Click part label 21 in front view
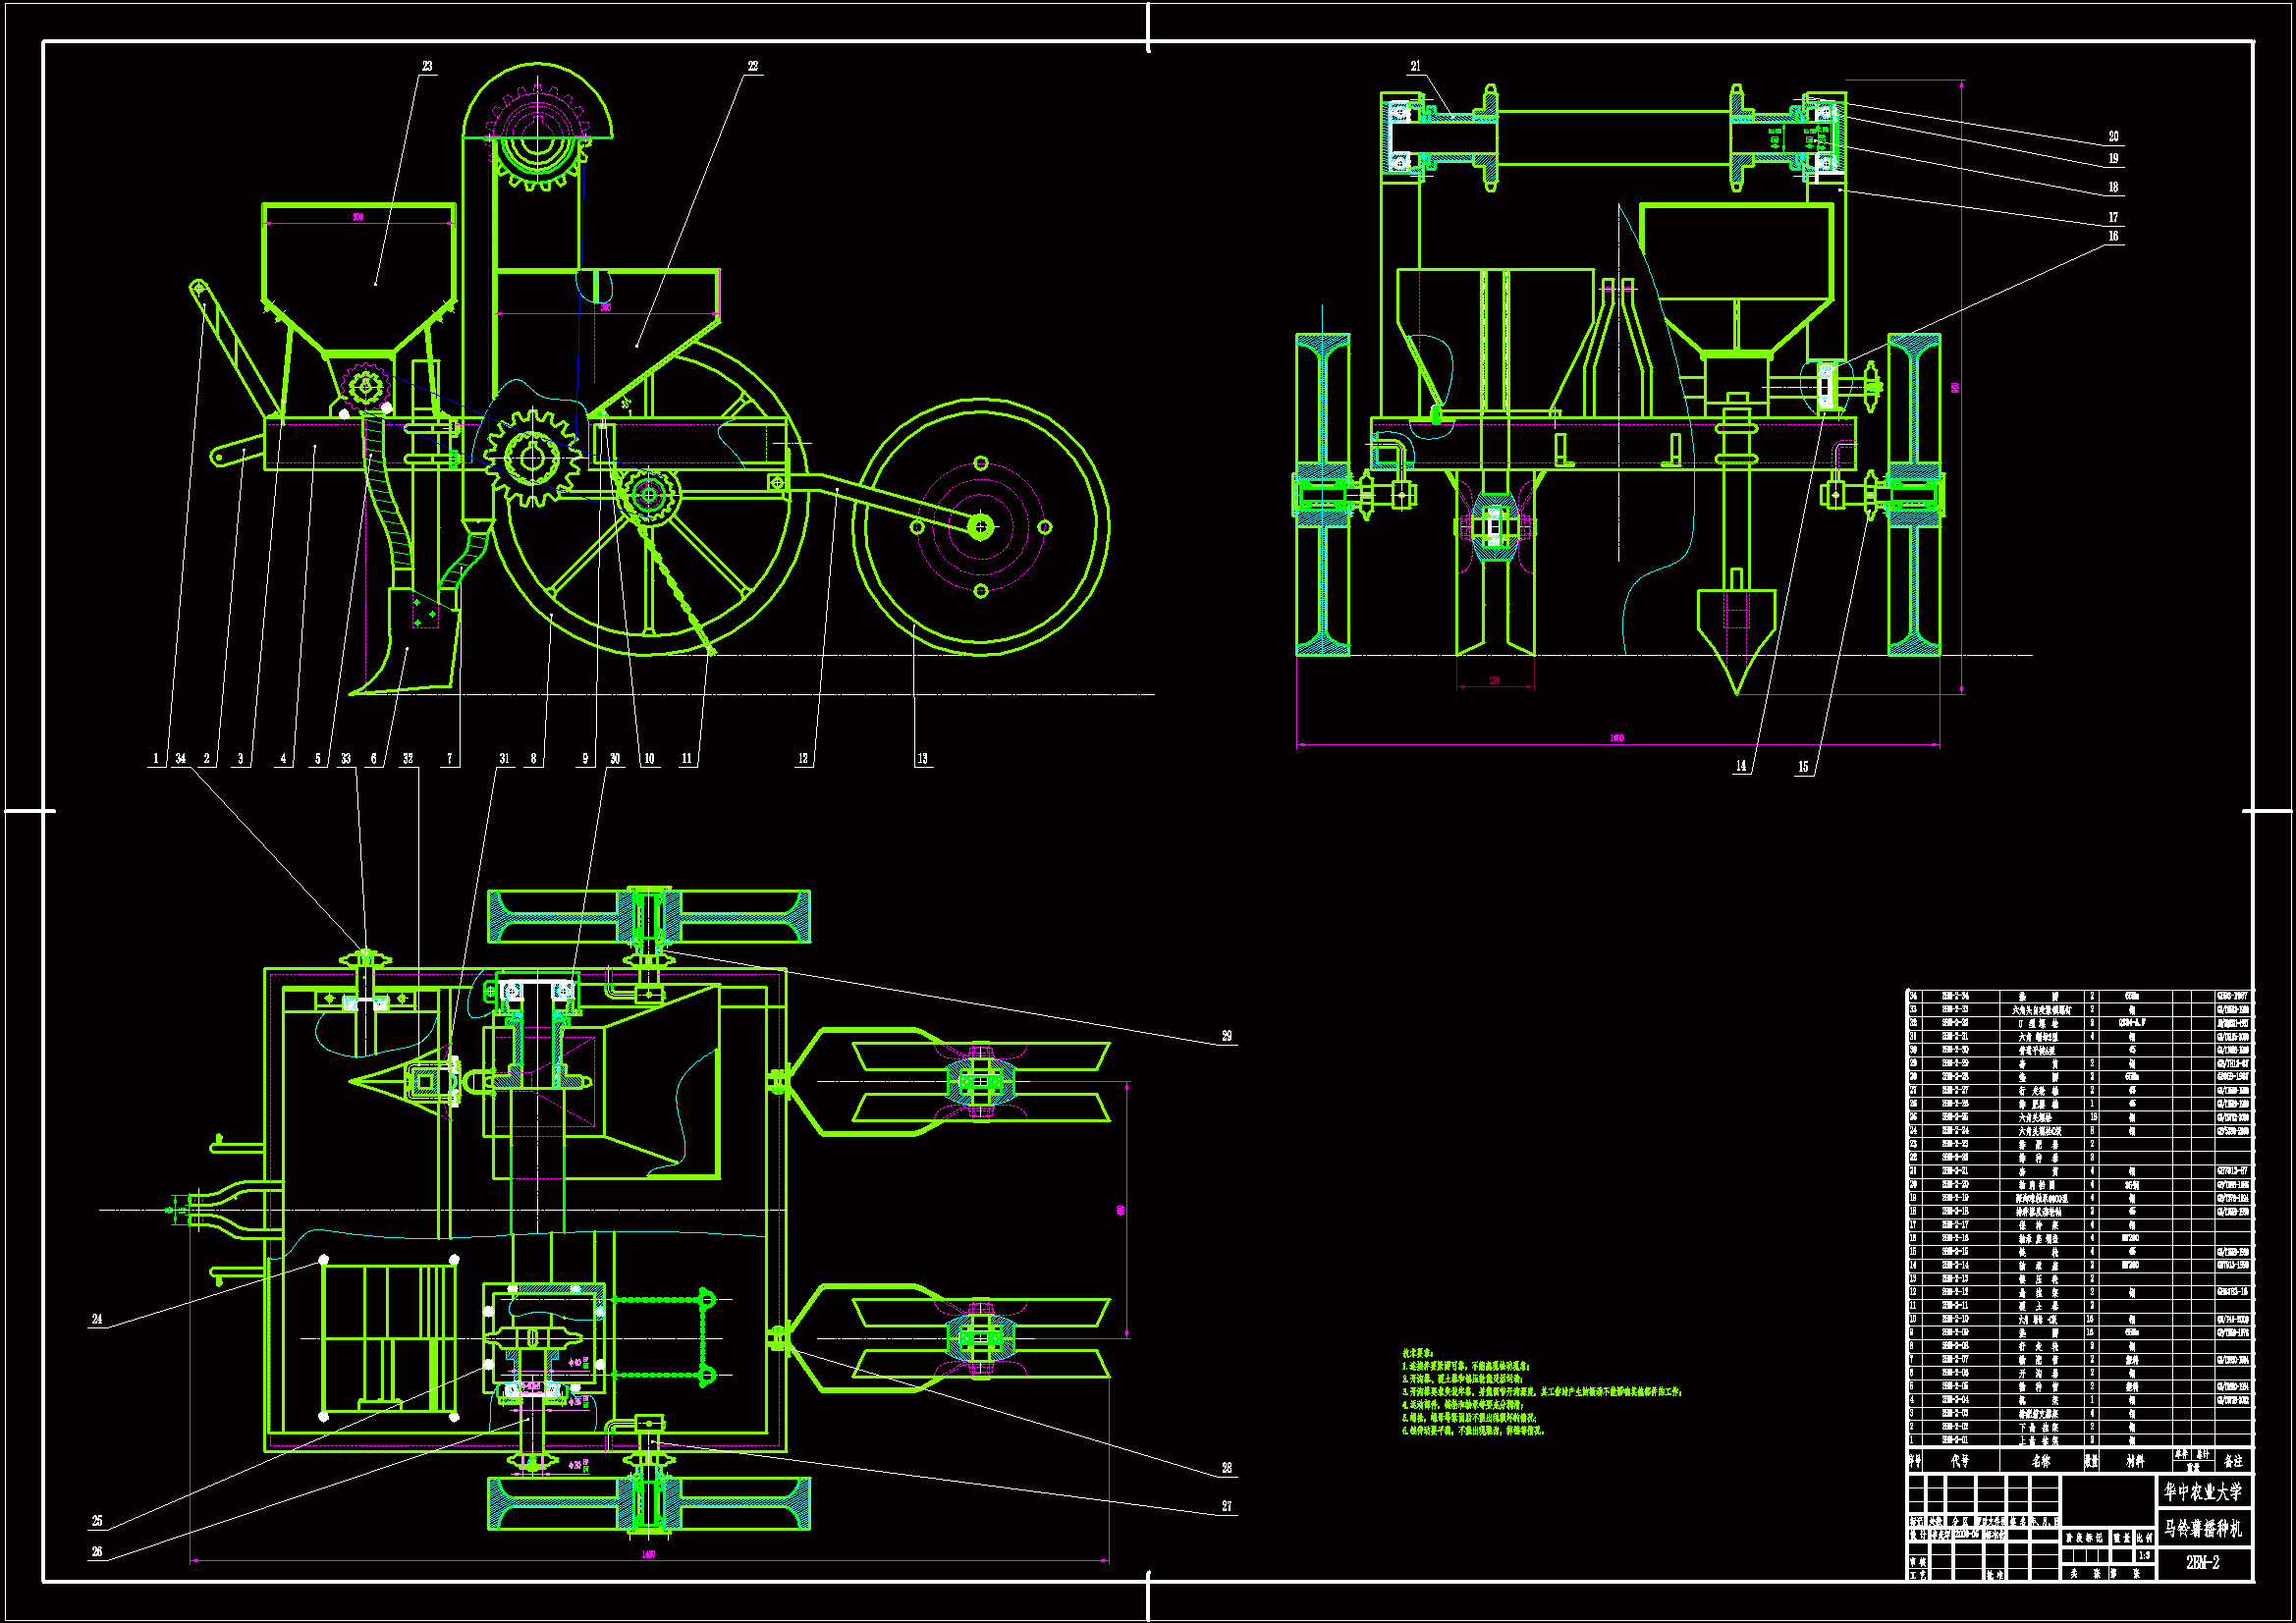Screen dimensions: 2296x1623 [1415, 67]
